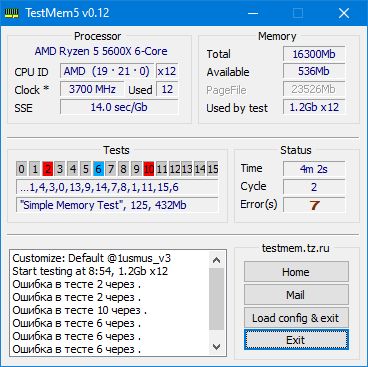This screenshot has height=367, width=368.
Task: Click log scrollbar up arrow
Action: pos(217,260)
